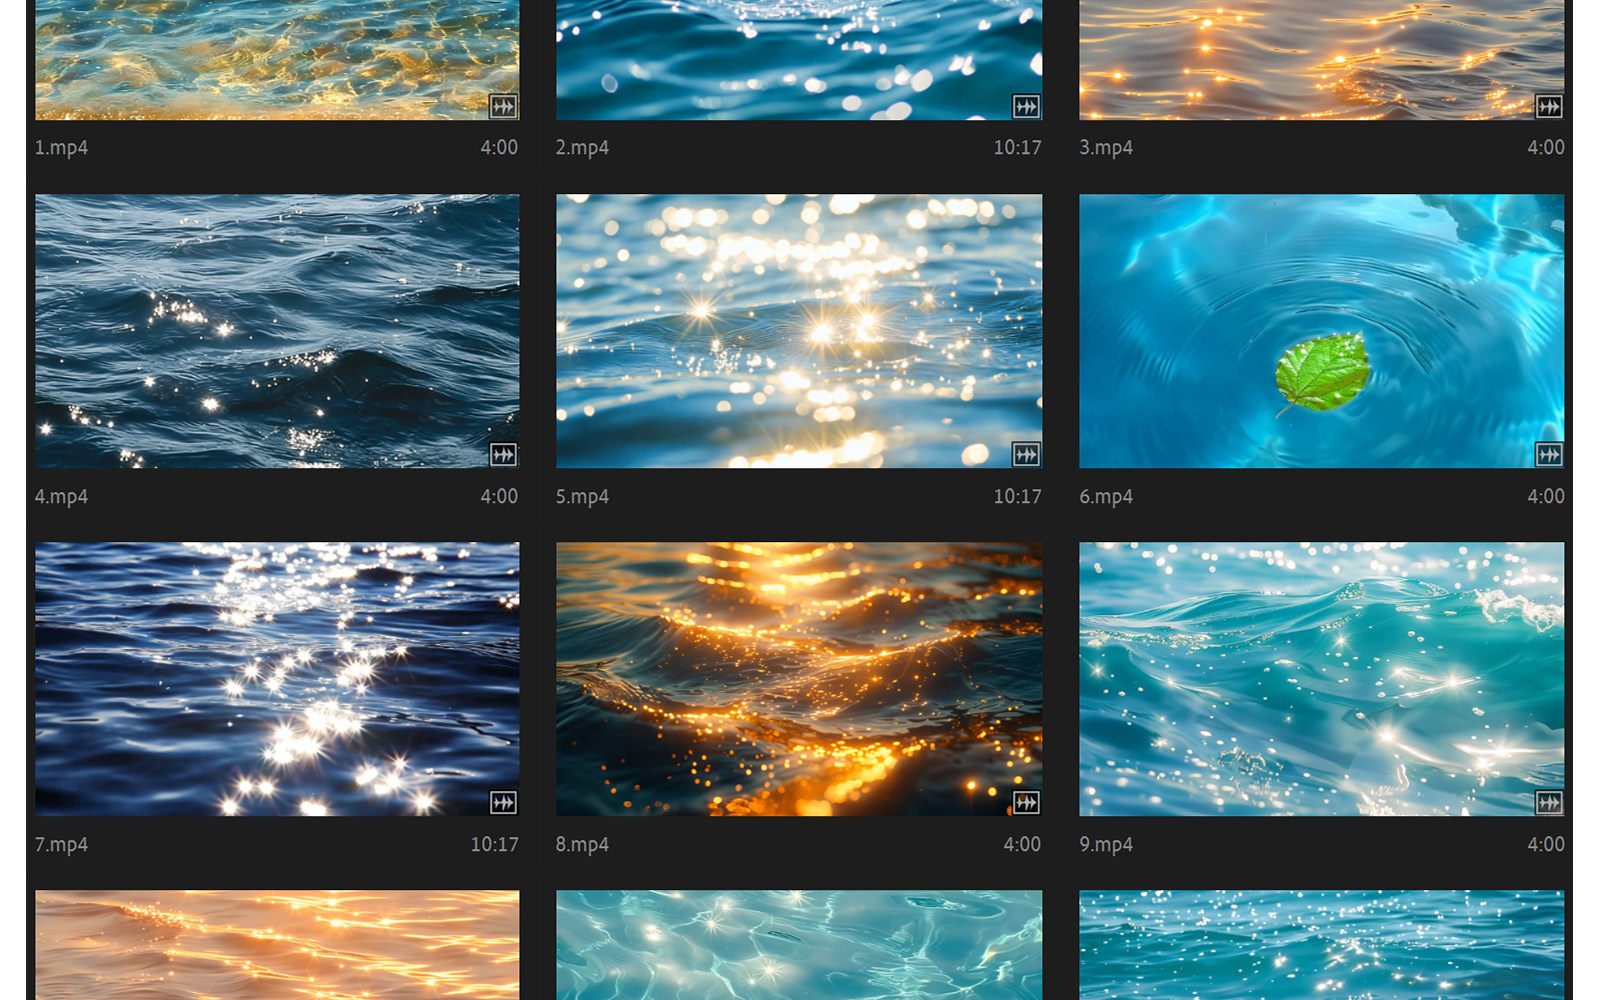Click the 4:00 duration of 3.mp4

click(1546, 148)
